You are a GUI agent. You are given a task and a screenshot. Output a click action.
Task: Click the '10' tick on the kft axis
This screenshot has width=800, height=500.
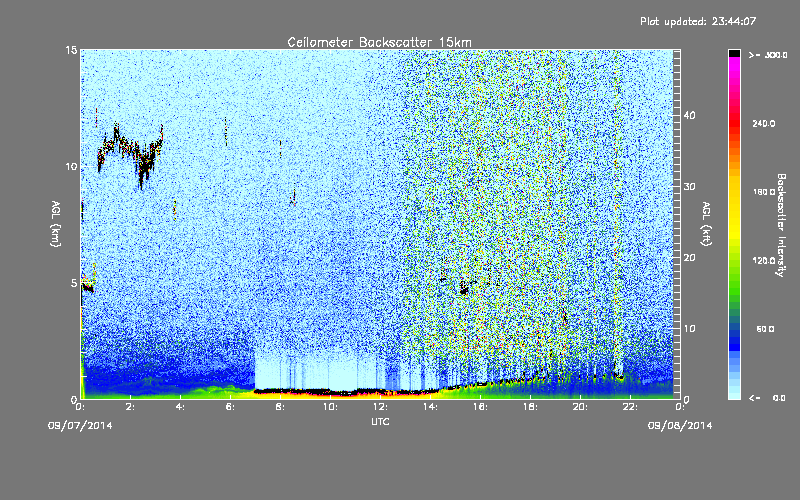[x=689, y=329]
